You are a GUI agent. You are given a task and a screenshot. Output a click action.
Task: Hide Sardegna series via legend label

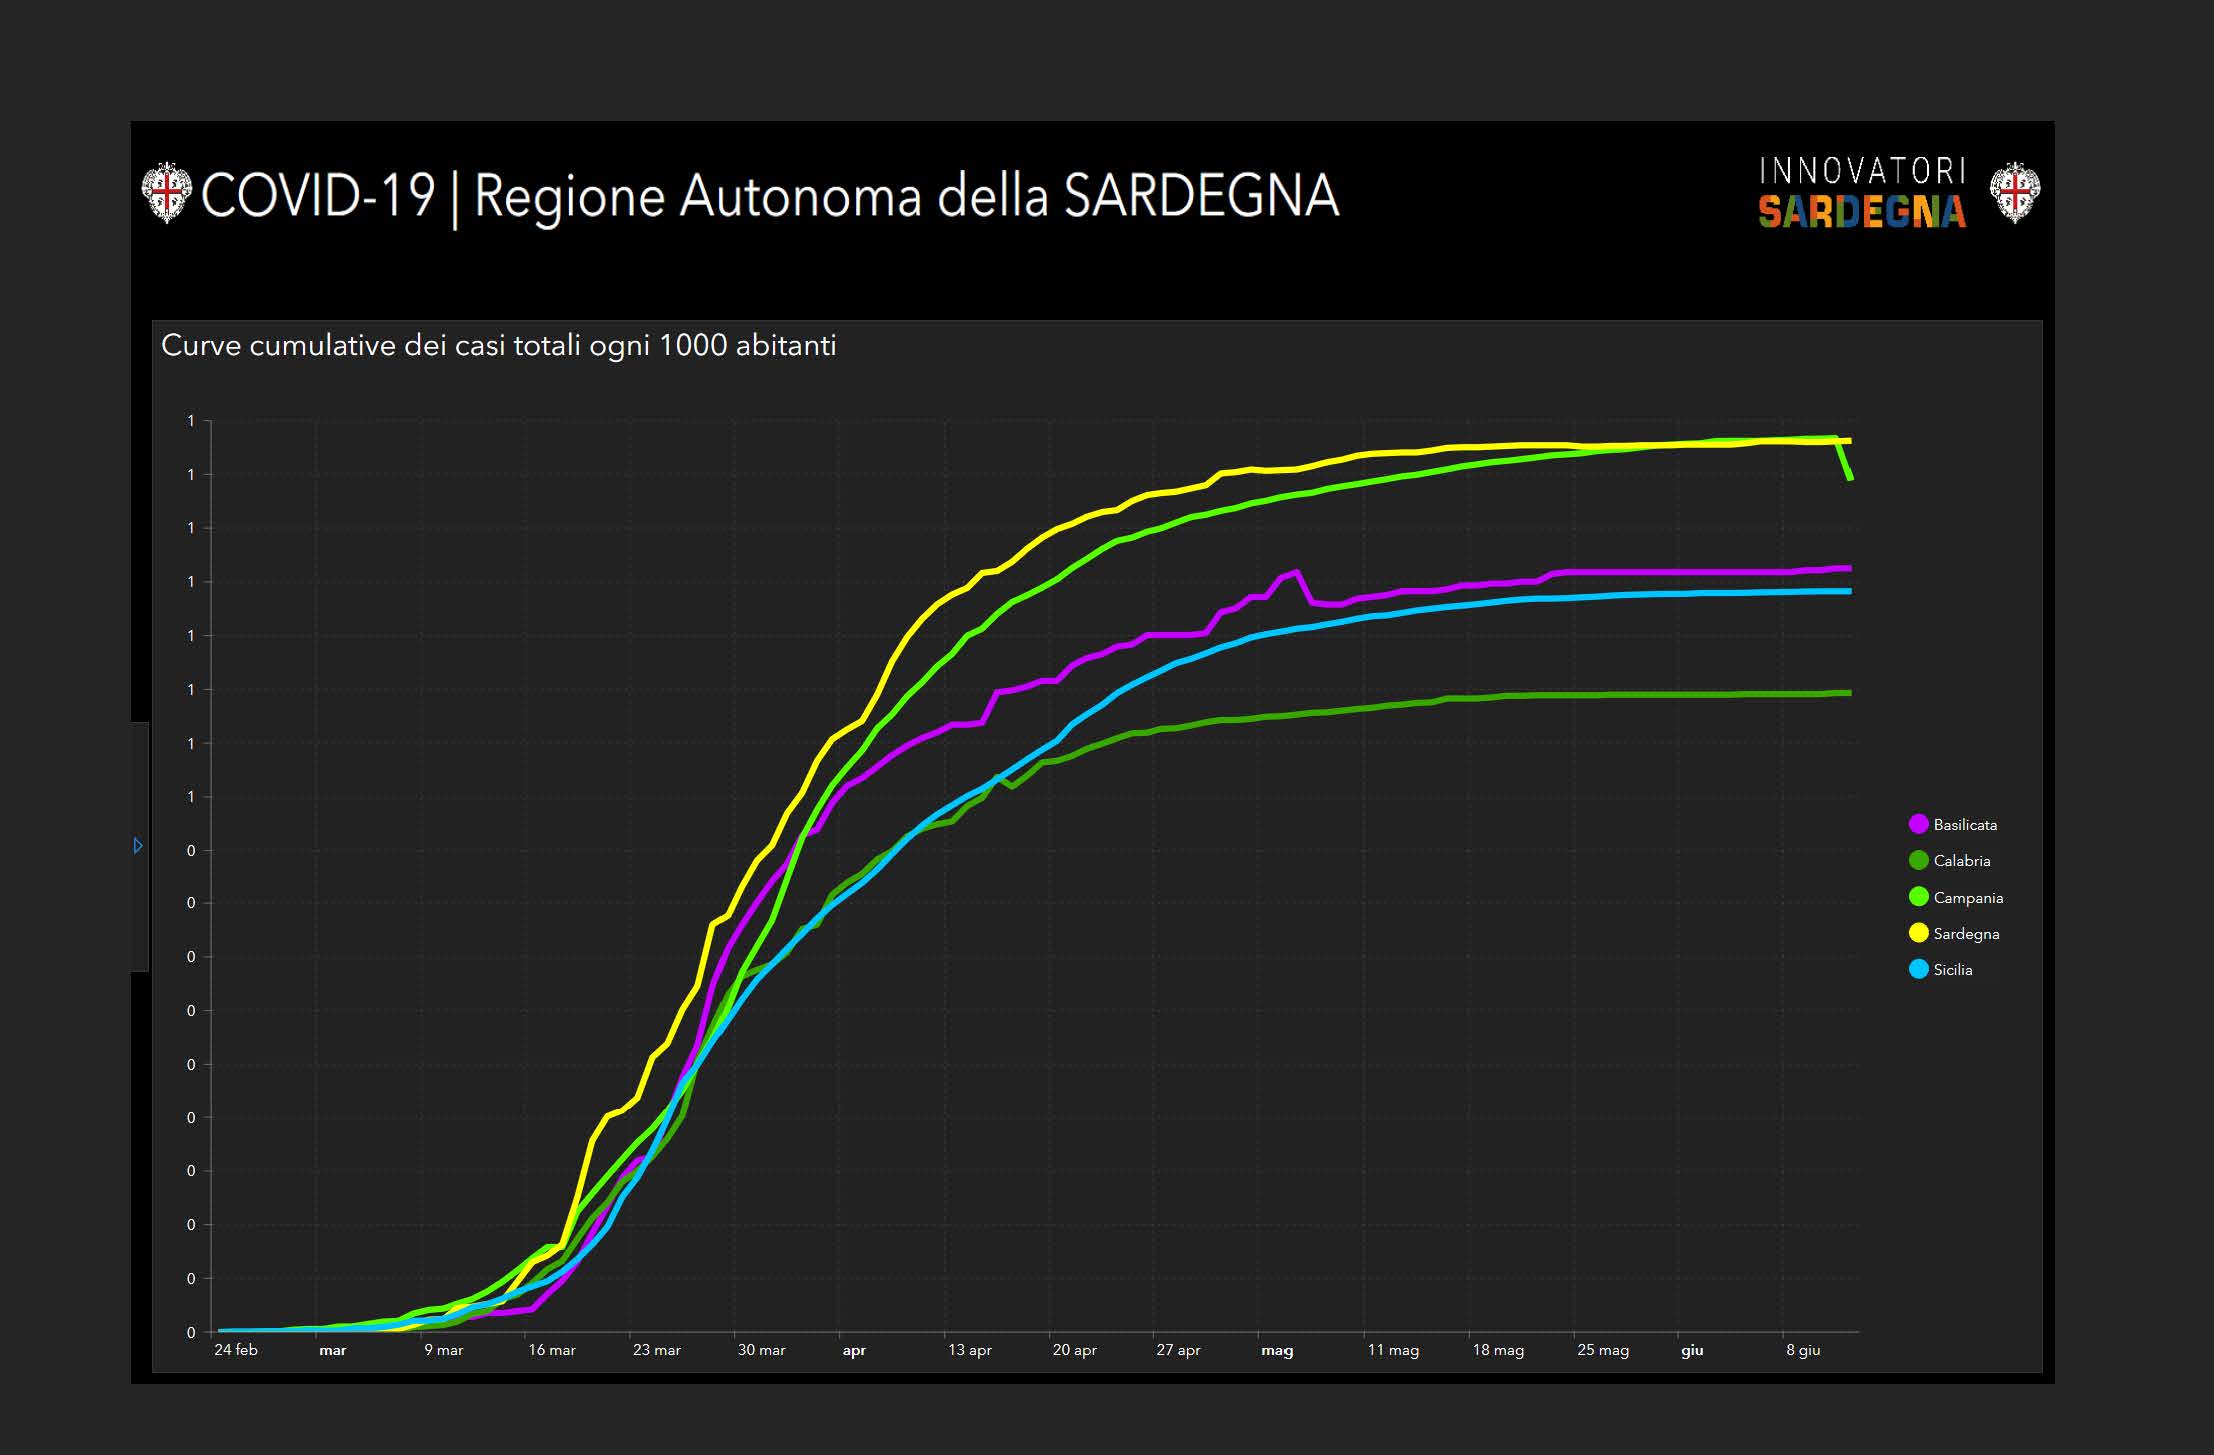(x=1966, y=934)
